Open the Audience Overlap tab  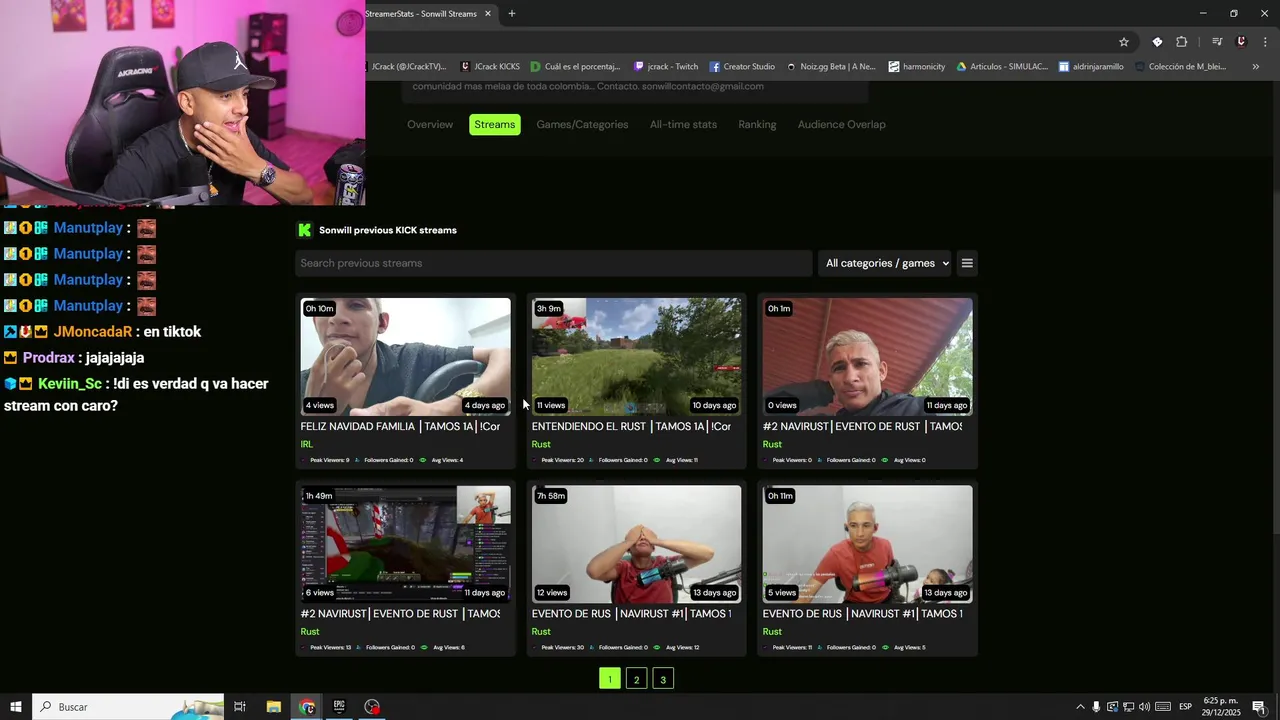842,125
